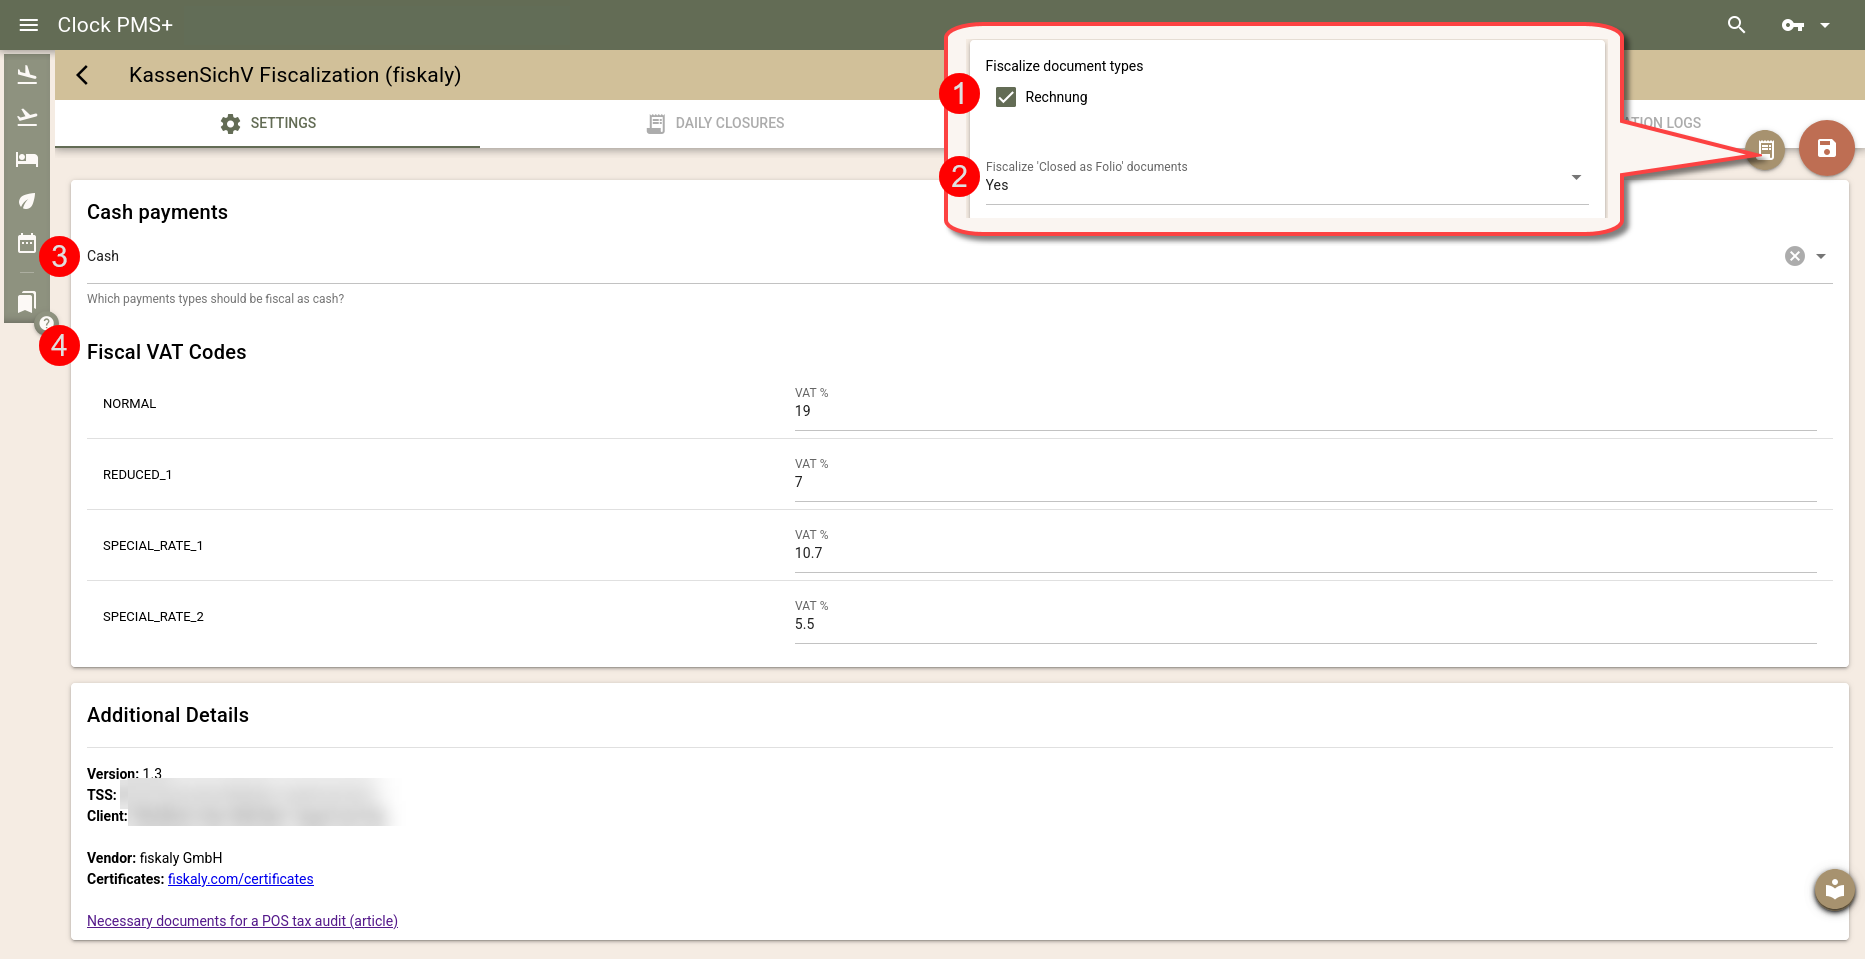Open search with the magnifier icon
Image resolution: width=1865 pixels, height=959 pixels.
[1736, 25]
